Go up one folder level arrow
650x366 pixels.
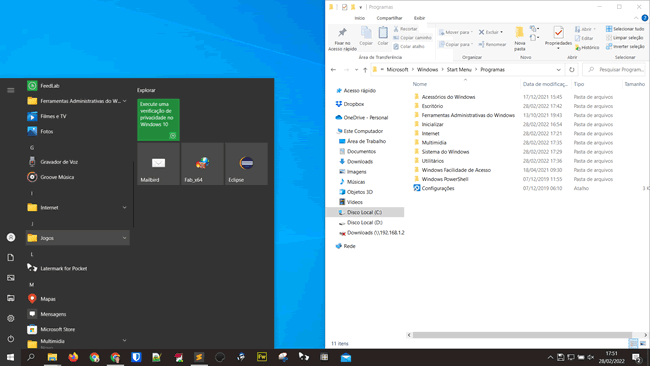point(365,70)
